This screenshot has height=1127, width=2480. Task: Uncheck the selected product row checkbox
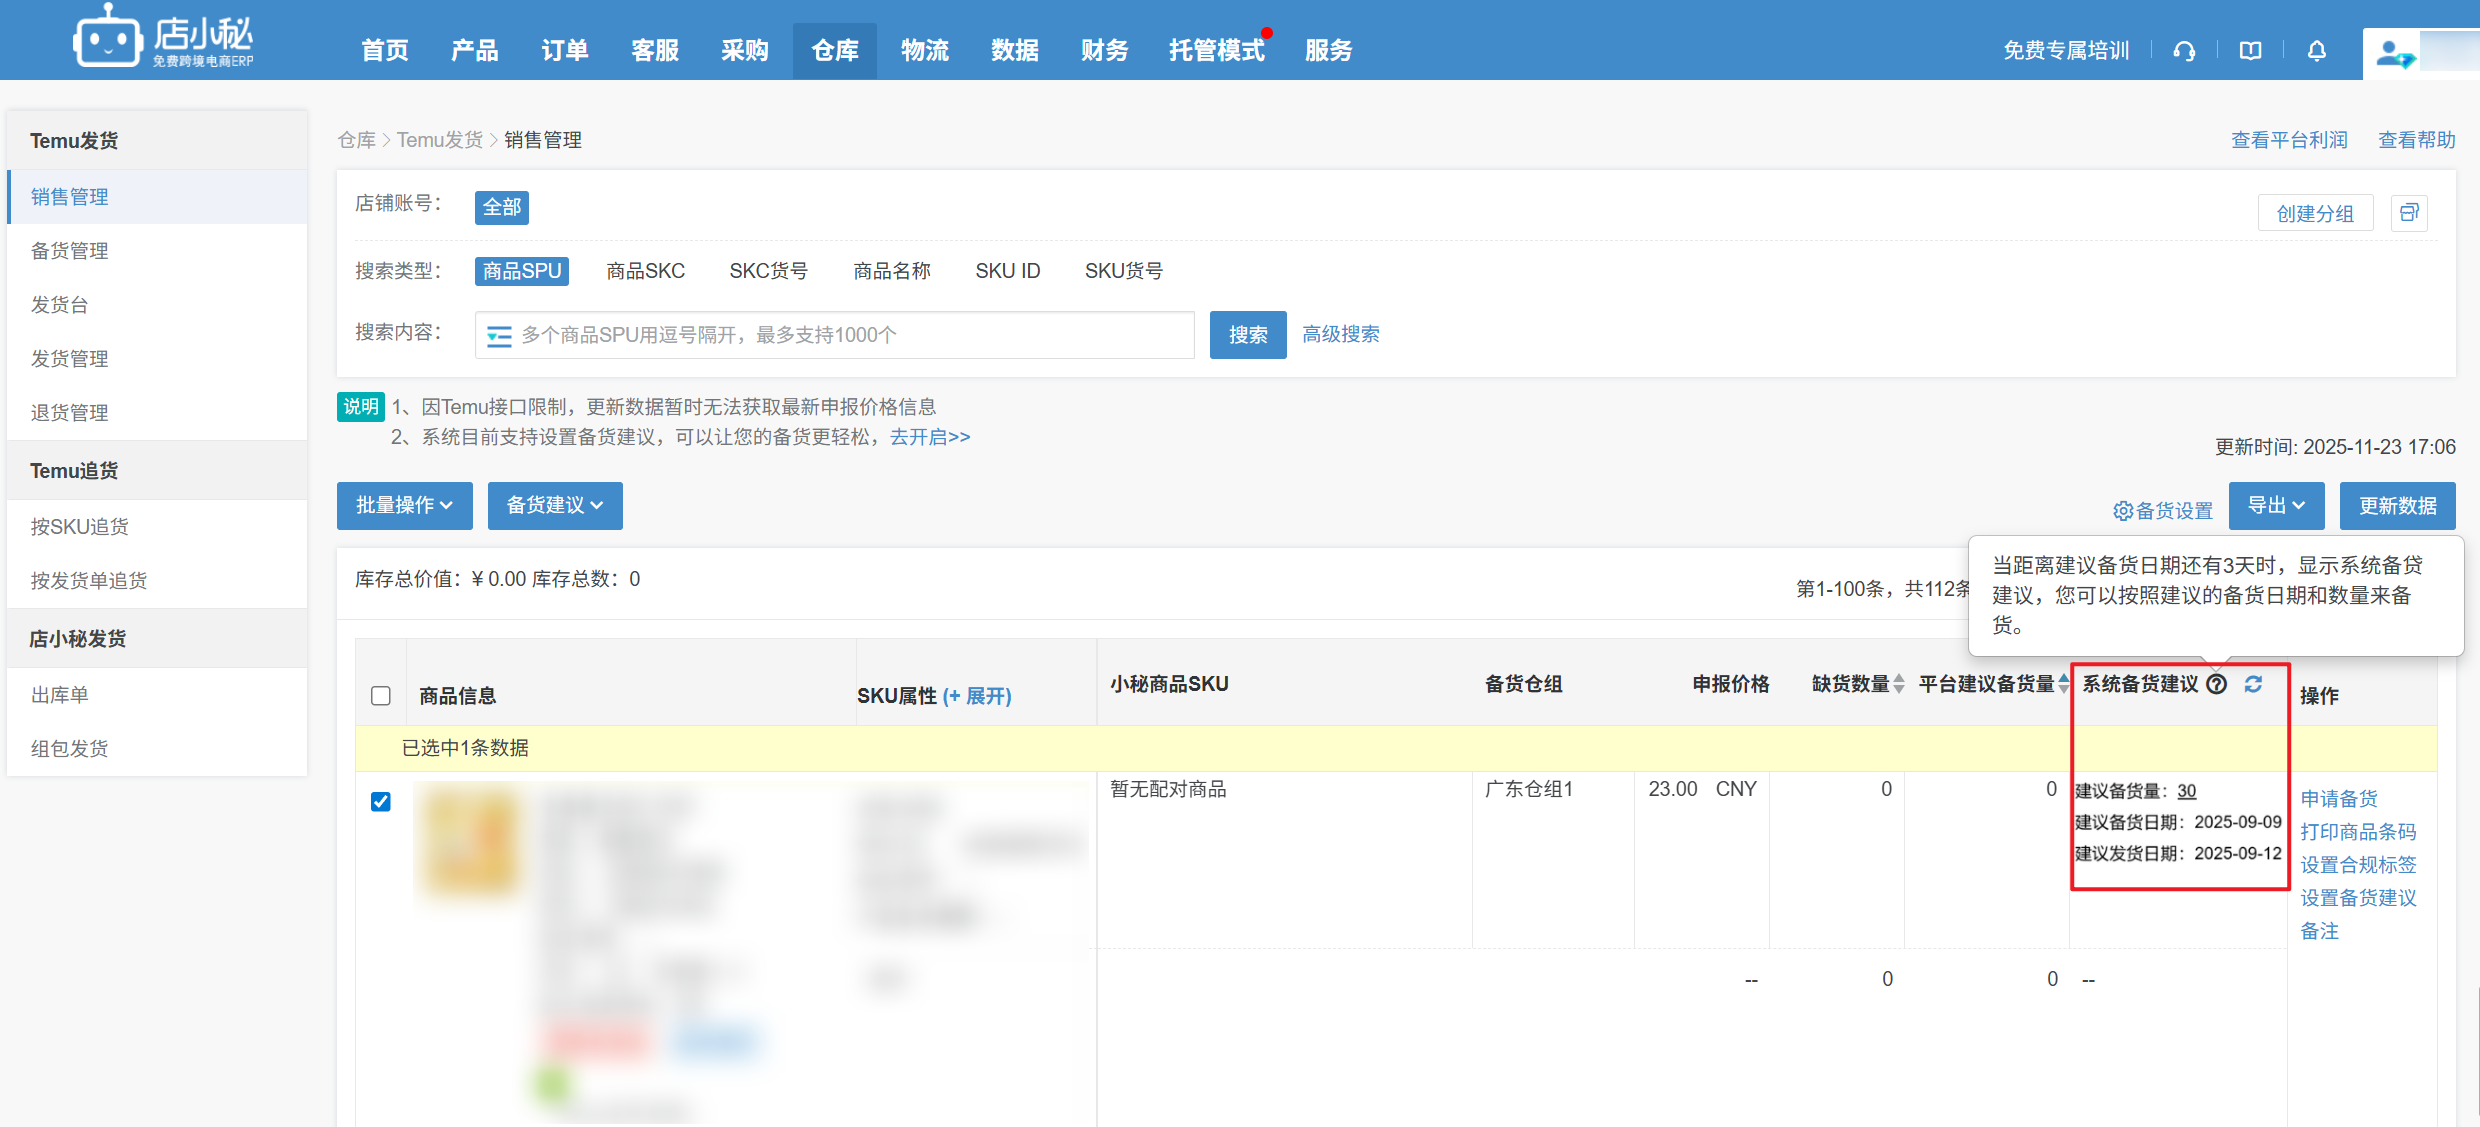point(381,801)
